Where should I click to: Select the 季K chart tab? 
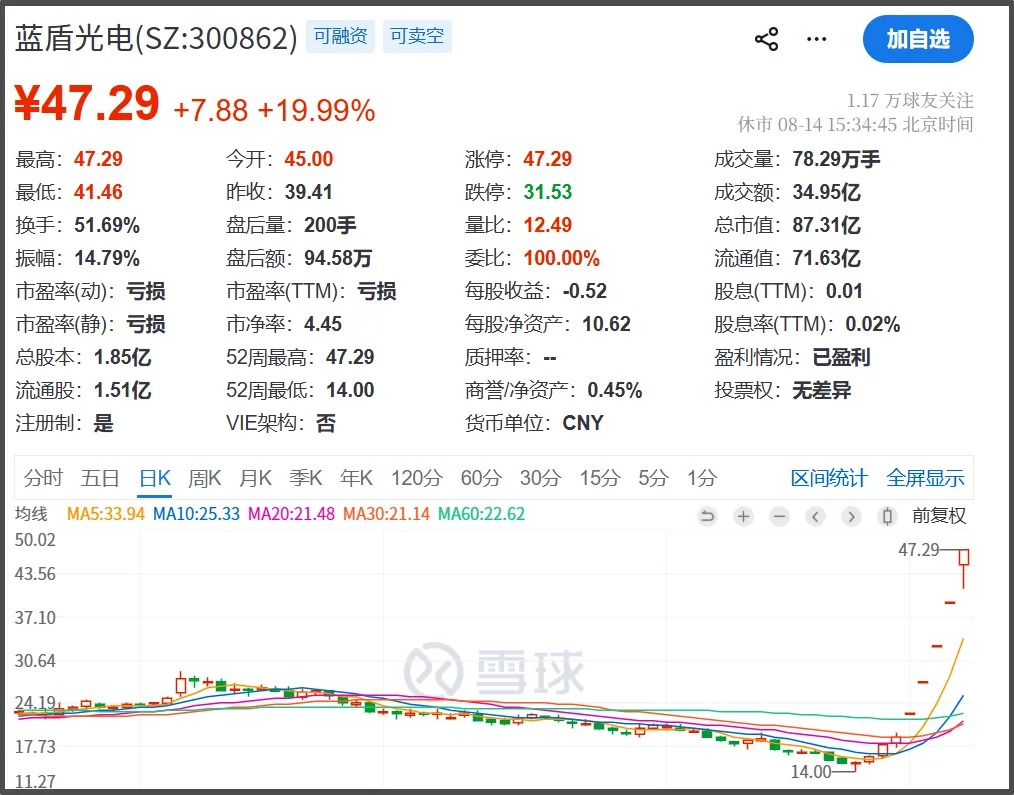point(306,478)
